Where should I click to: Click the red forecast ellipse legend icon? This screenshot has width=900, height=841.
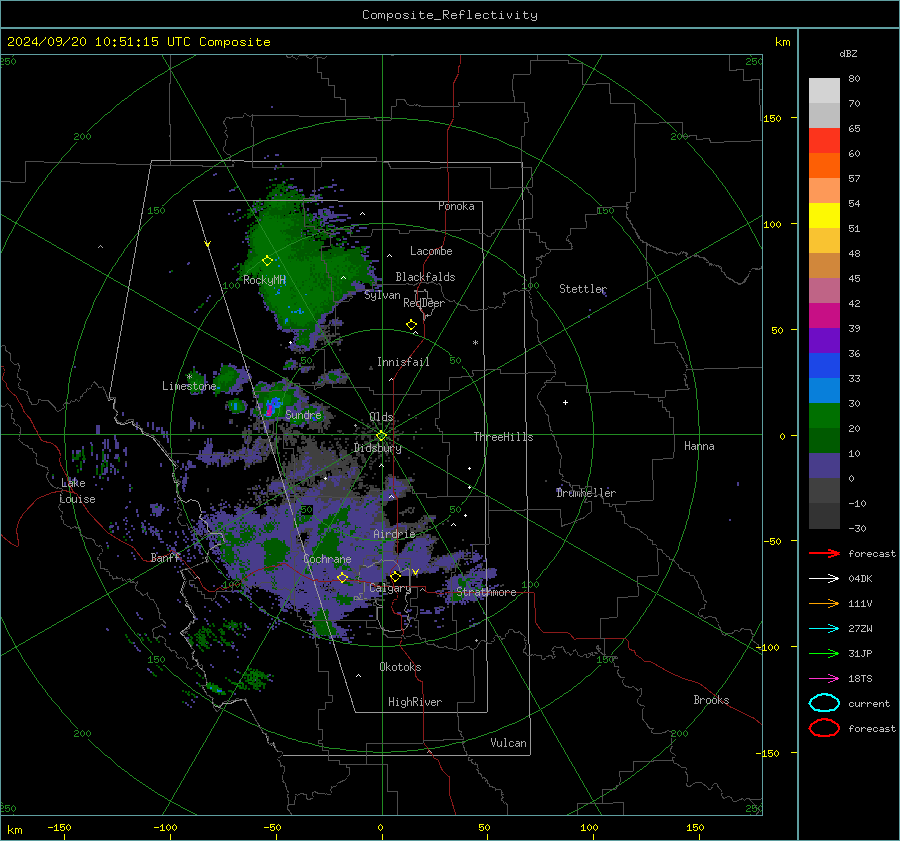coord(824,728)
